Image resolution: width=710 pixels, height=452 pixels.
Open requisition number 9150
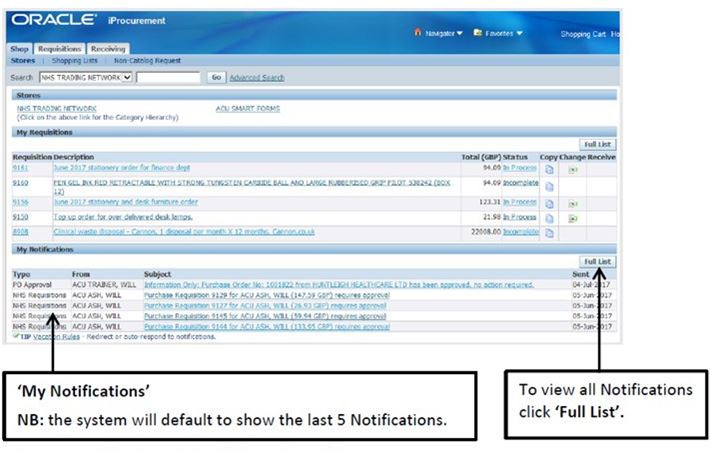[x=20, y=217]
